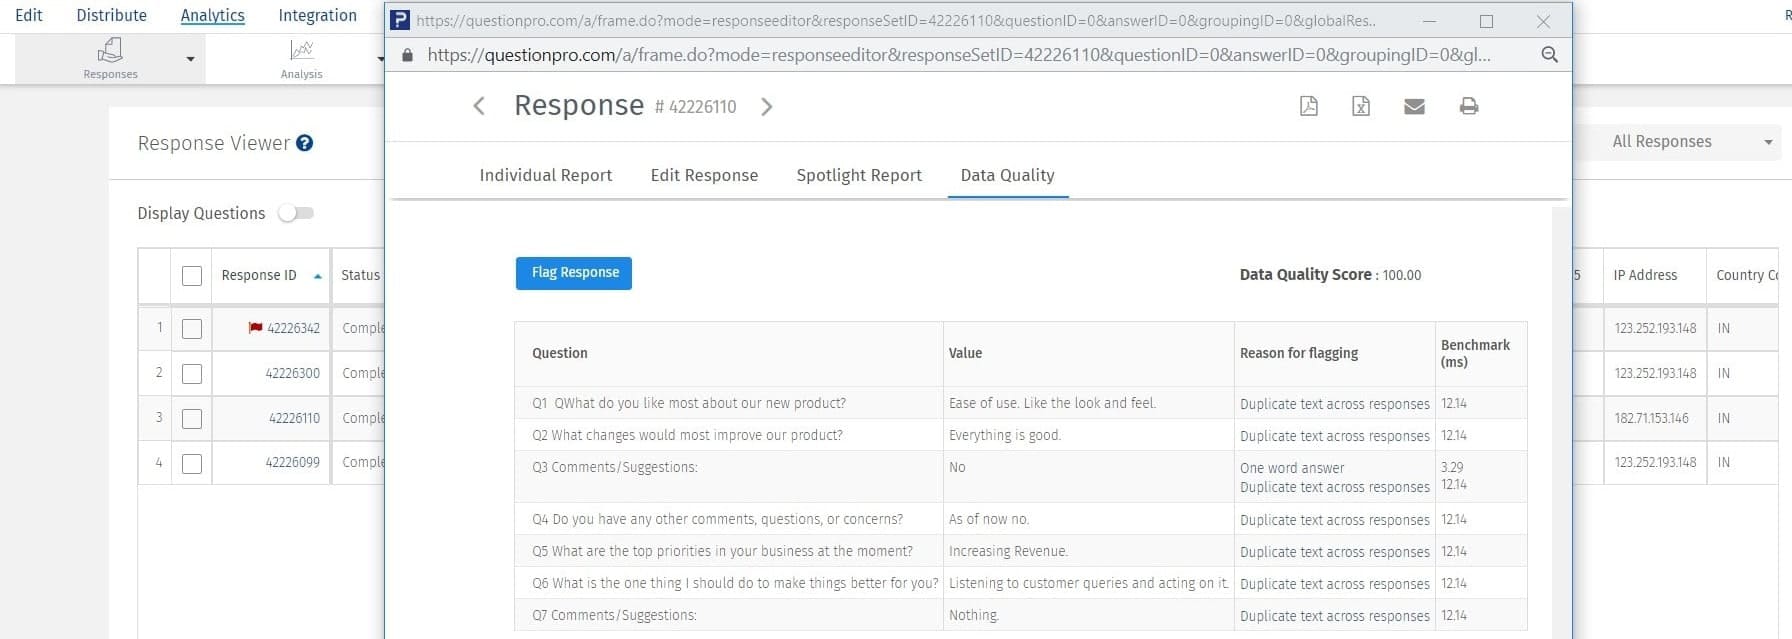Switch to Individual Report tab
The width and height of the screenshot is (1792, 639).
[x=546, y=175]
